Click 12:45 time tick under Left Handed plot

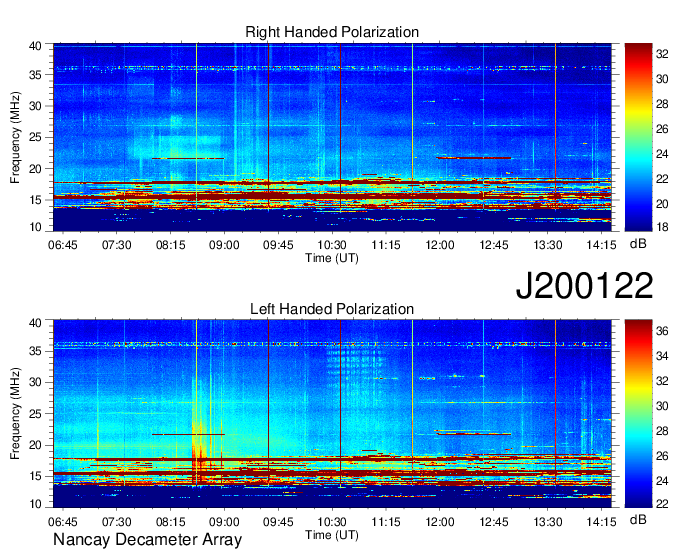tap(494, 522)
